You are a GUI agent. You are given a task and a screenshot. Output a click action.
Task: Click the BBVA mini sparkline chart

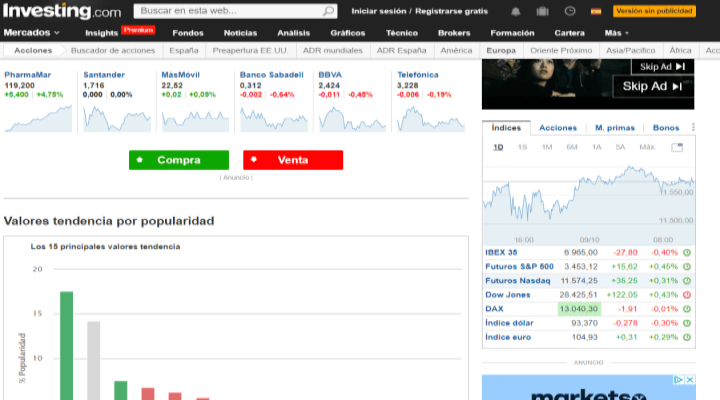352,119
